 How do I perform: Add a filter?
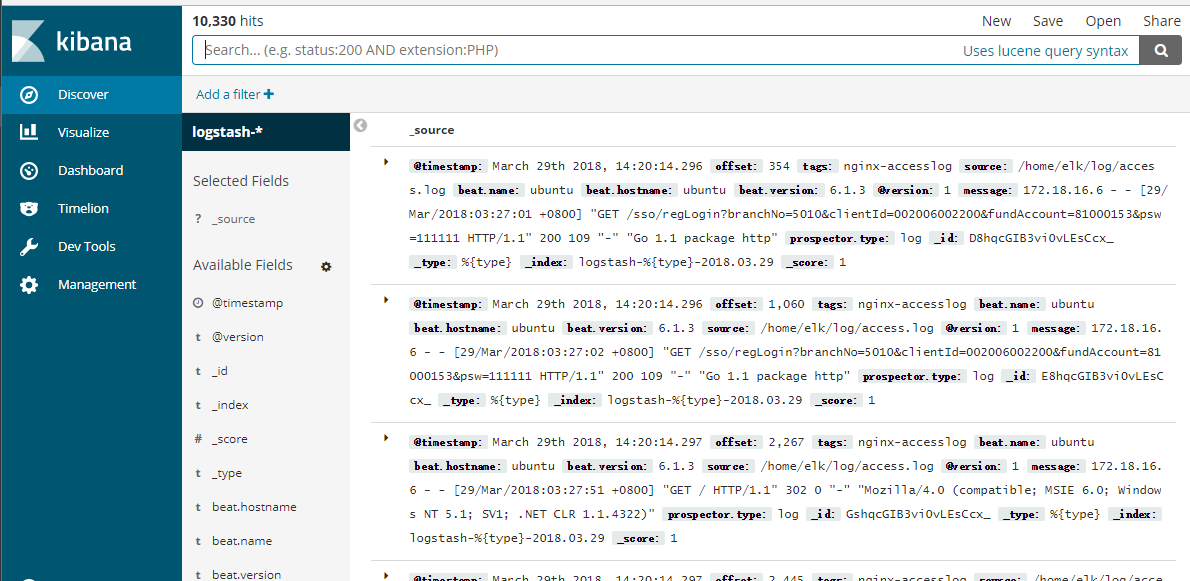pos(235,95)
